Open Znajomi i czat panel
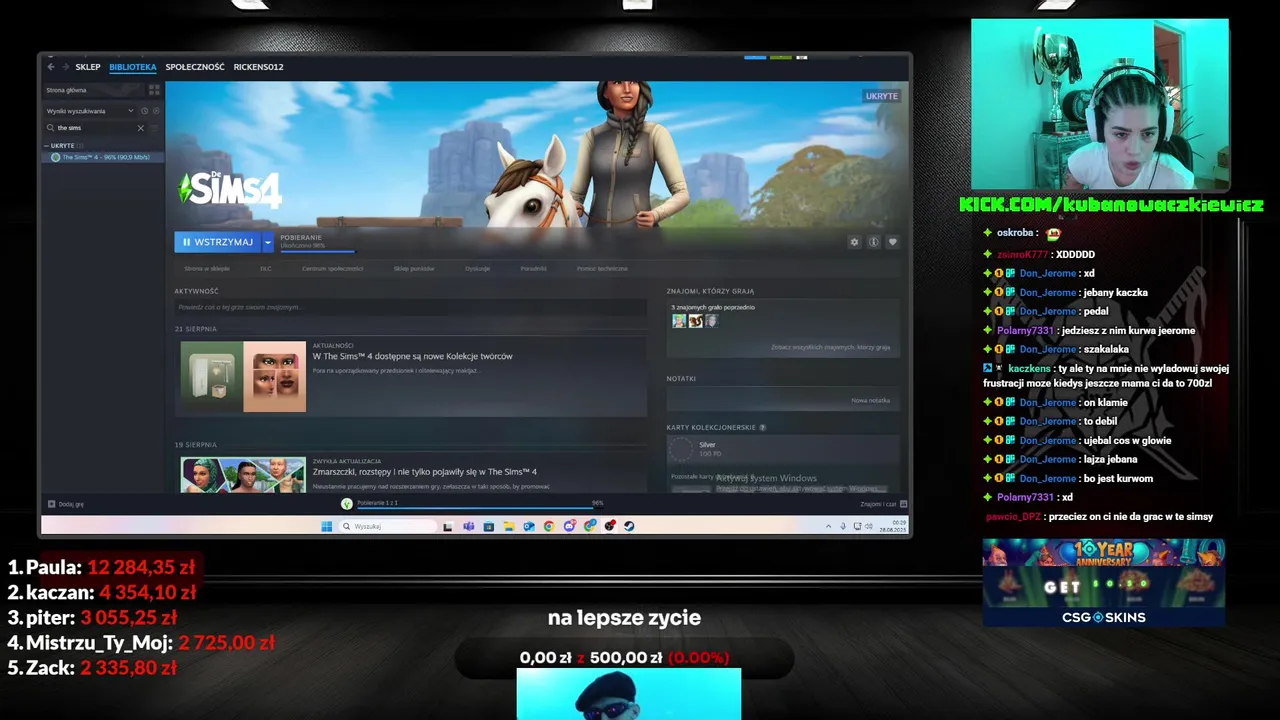 click(x=883, y=504)
